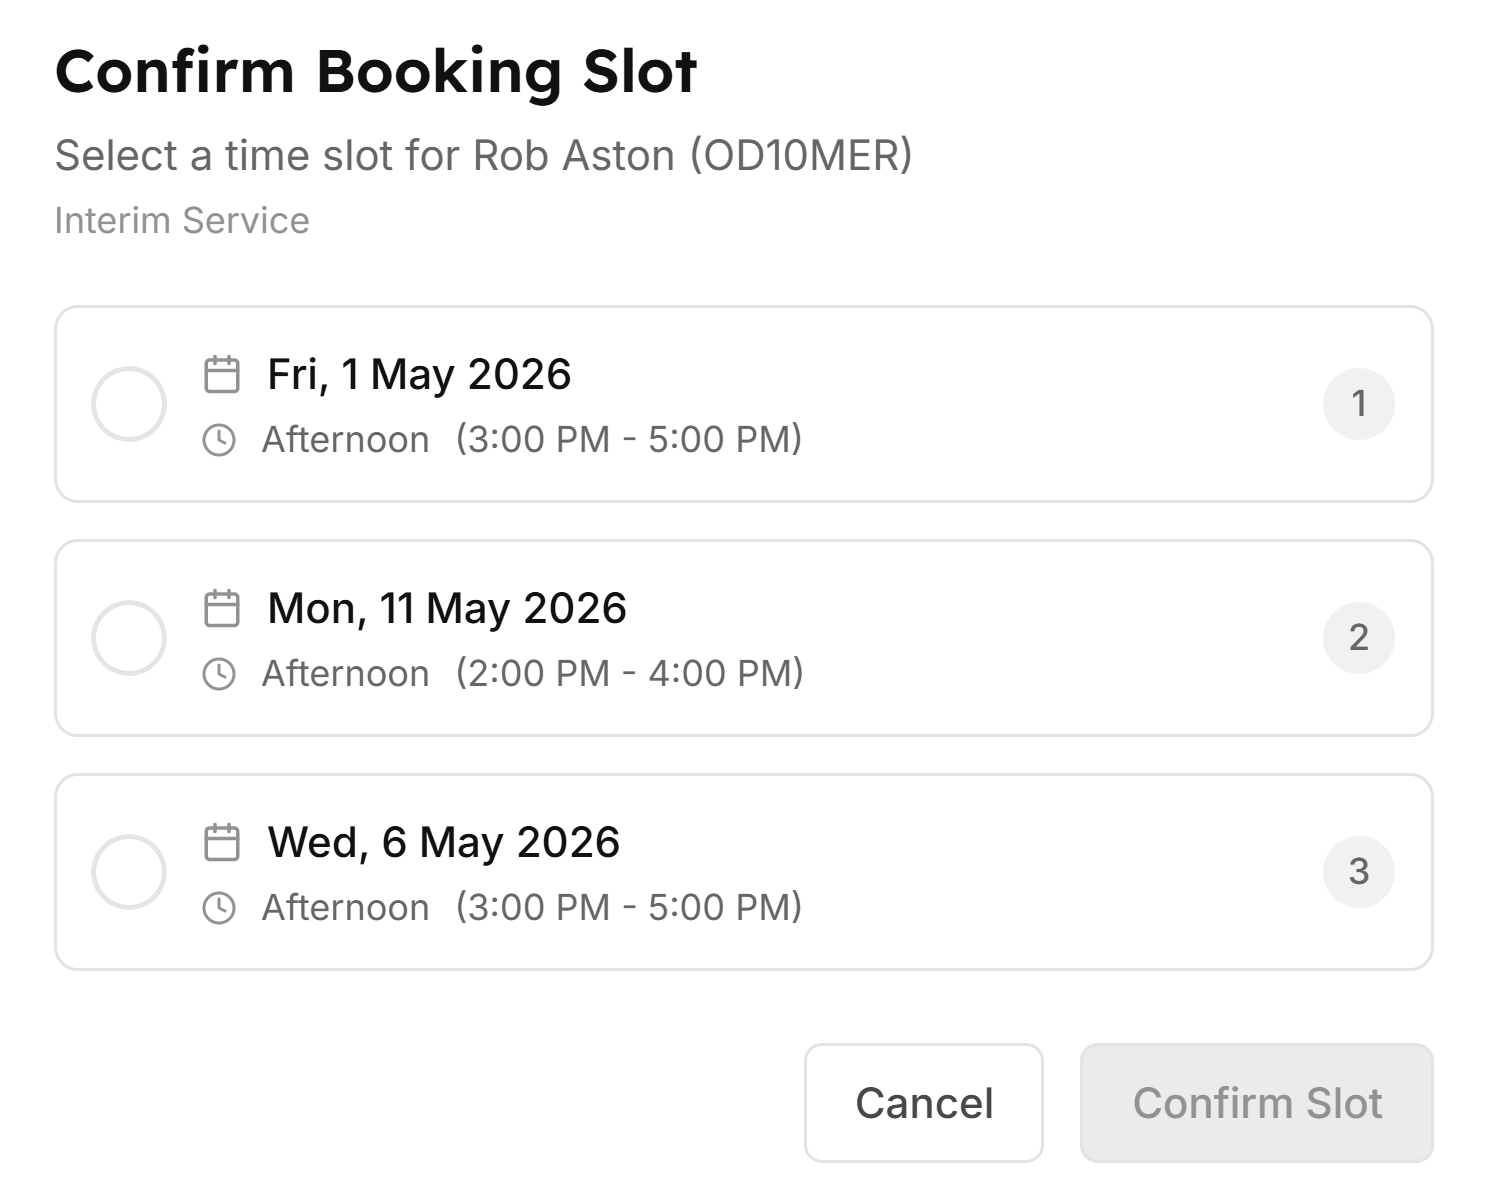Select the radio button for Wed, 6 May 2026

click(130, 871)
